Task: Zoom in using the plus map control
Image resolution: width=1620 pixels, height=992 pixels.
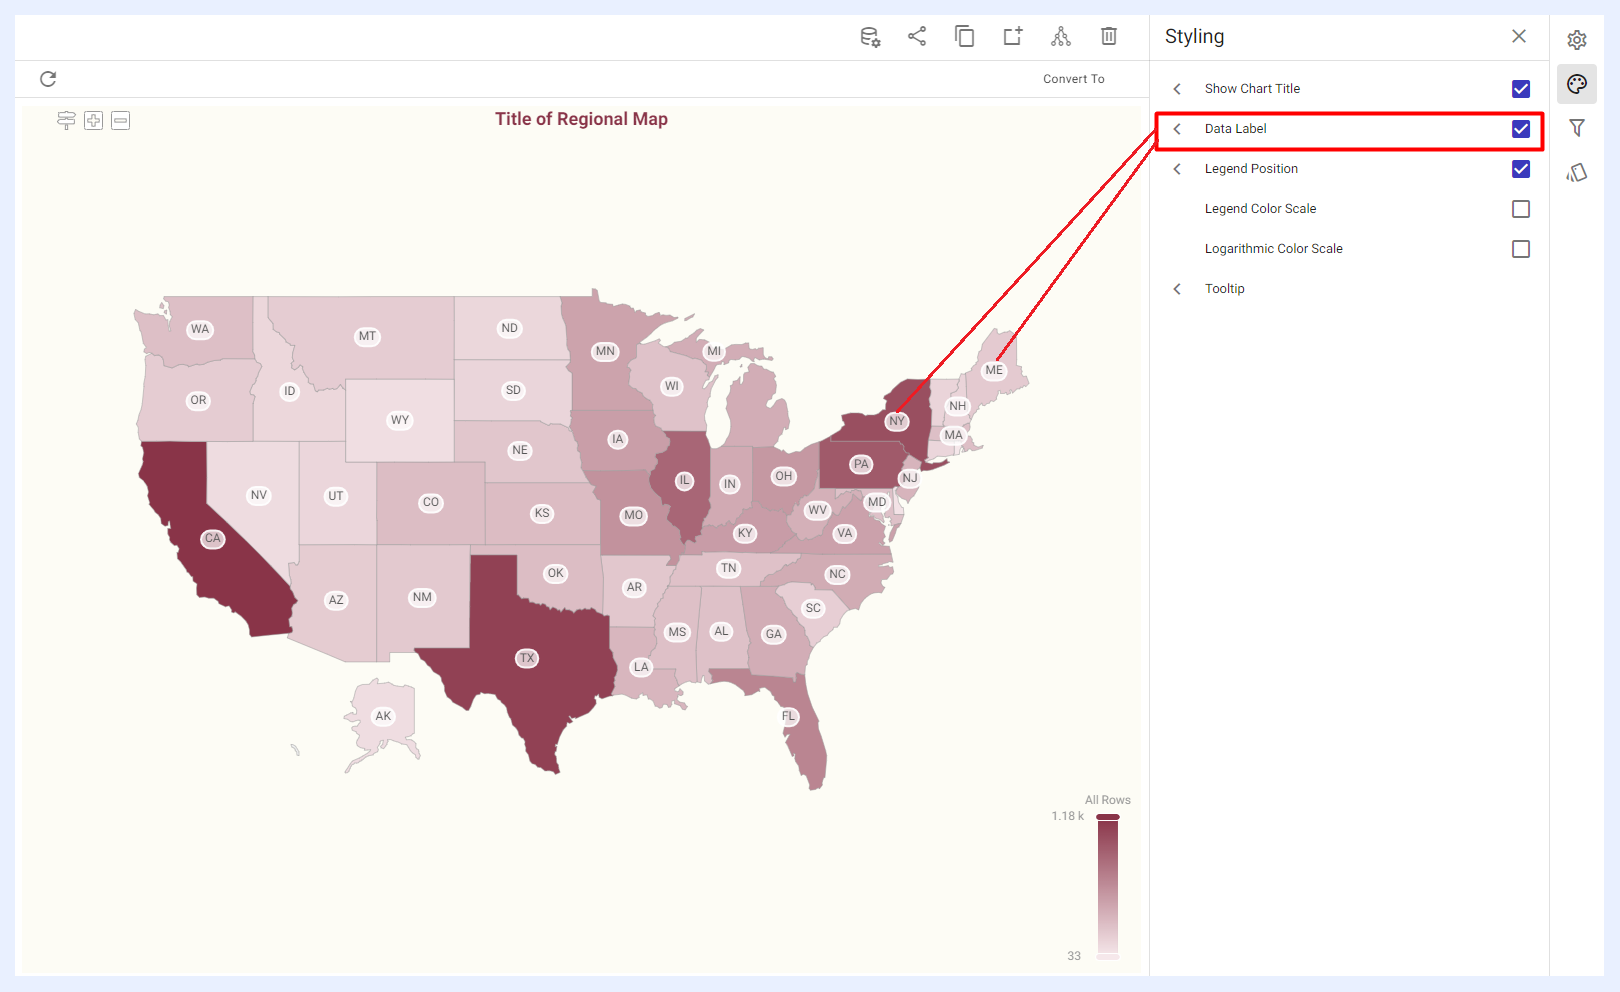Action: pyautogui.click(x=94, y=121)
